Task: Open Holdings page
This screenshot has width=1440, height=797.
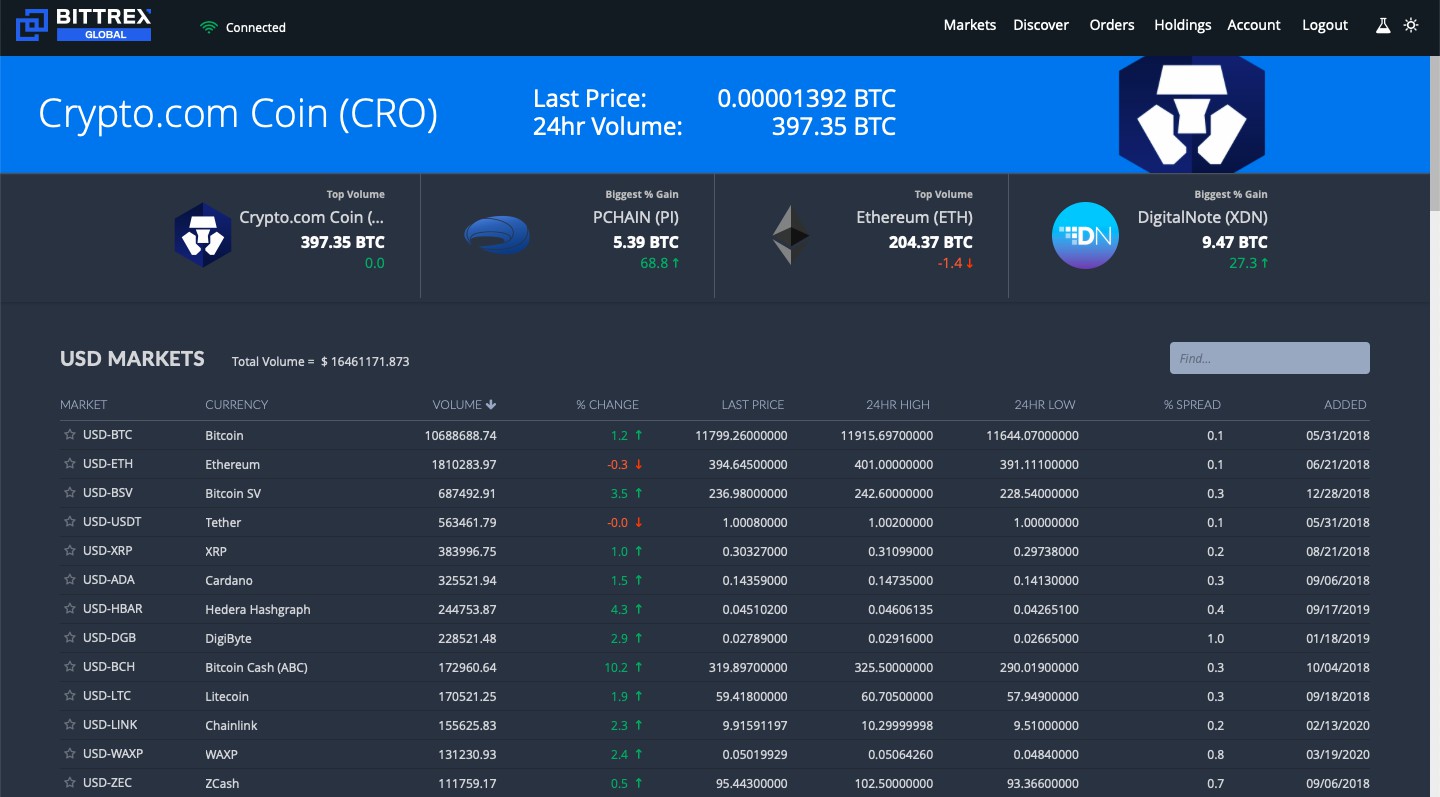Action: (1182, 25)
